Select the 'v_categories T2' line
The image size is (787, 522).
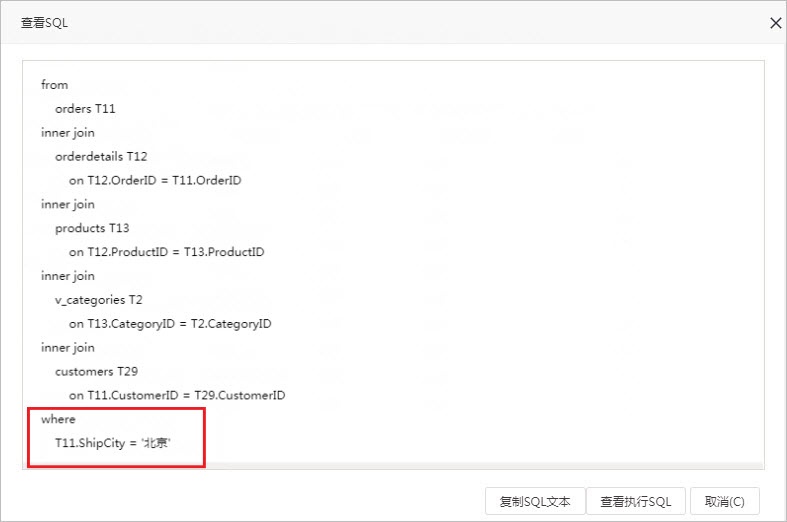coord(98,300)
